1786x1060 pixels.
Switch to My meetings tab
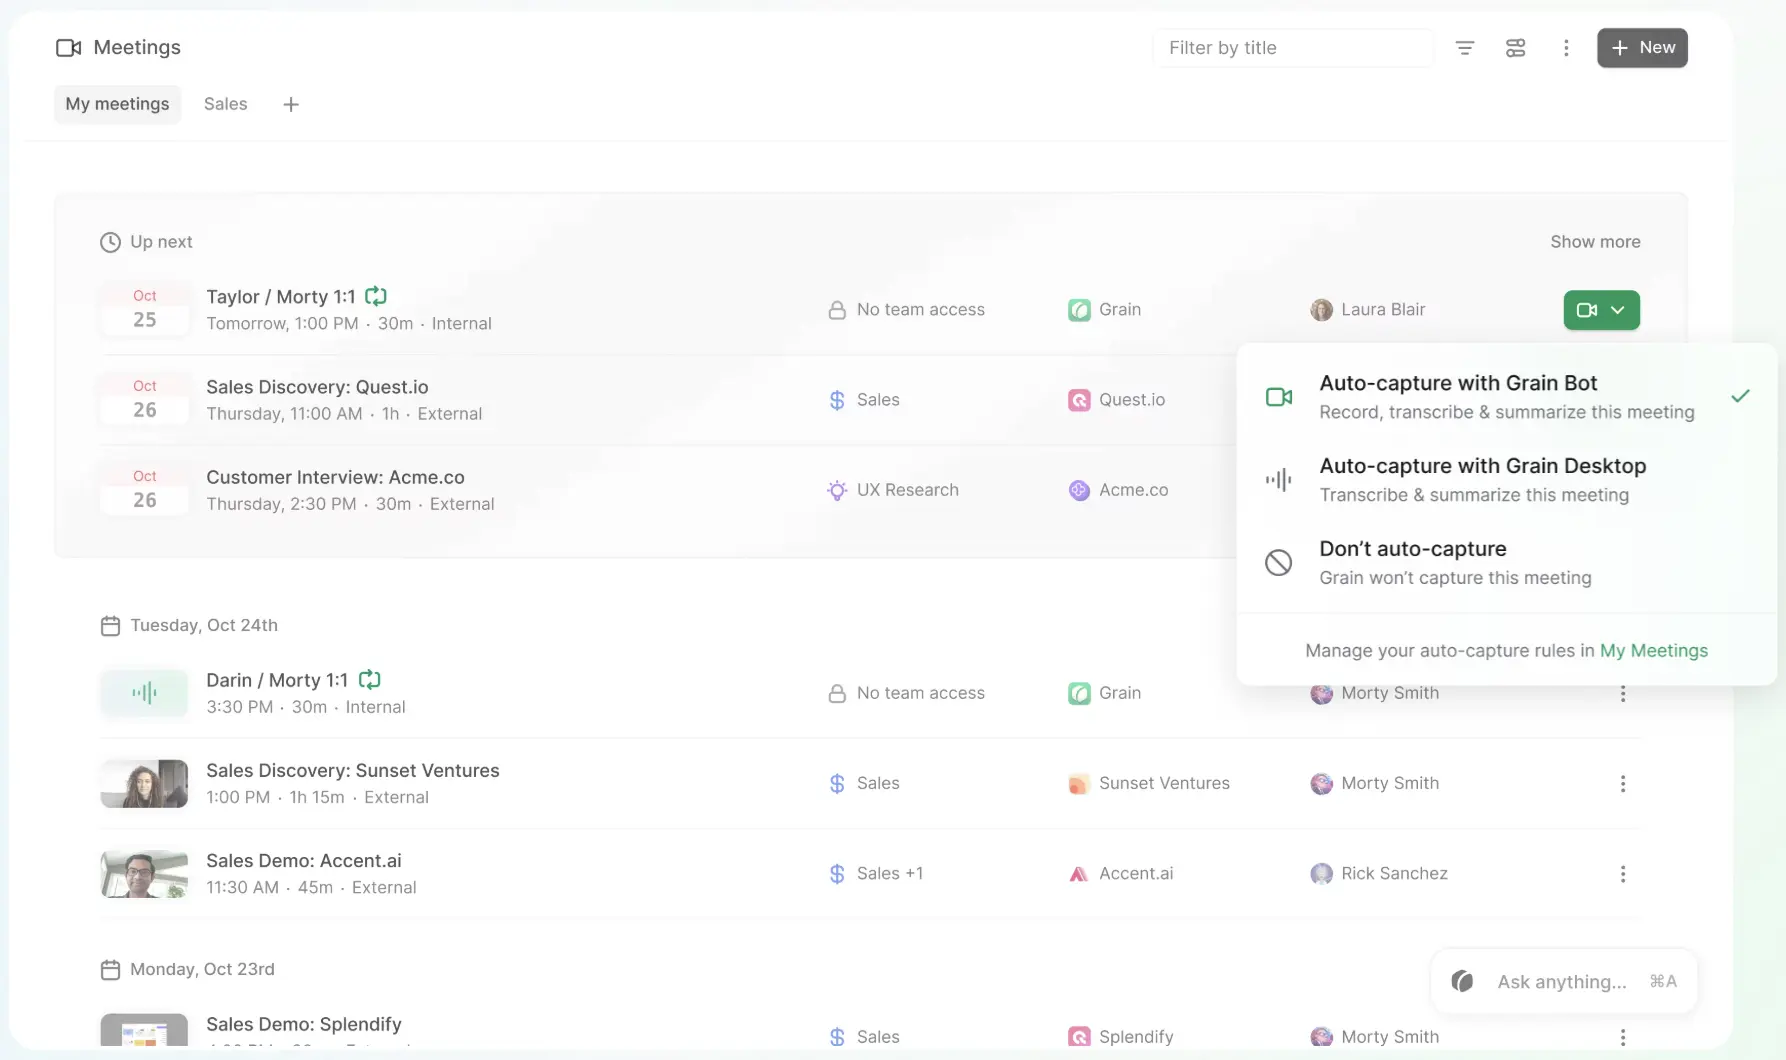point(117,104)
